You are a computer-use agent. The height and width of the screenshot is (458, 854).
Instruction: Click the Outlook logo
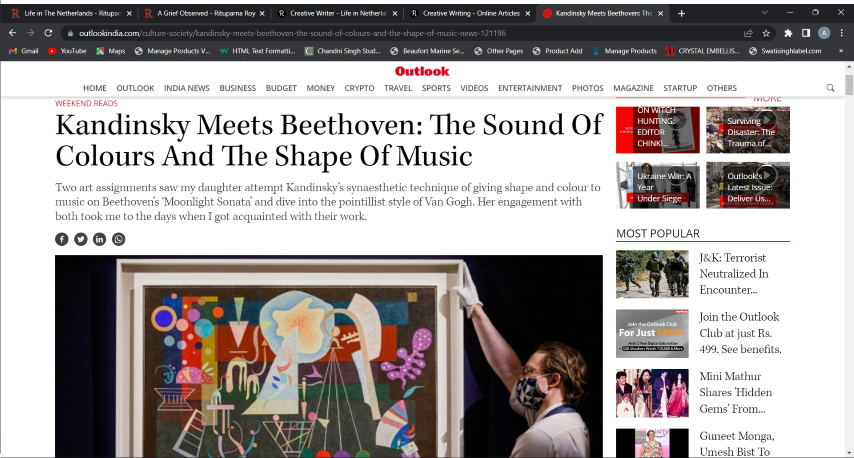[422, 71]
